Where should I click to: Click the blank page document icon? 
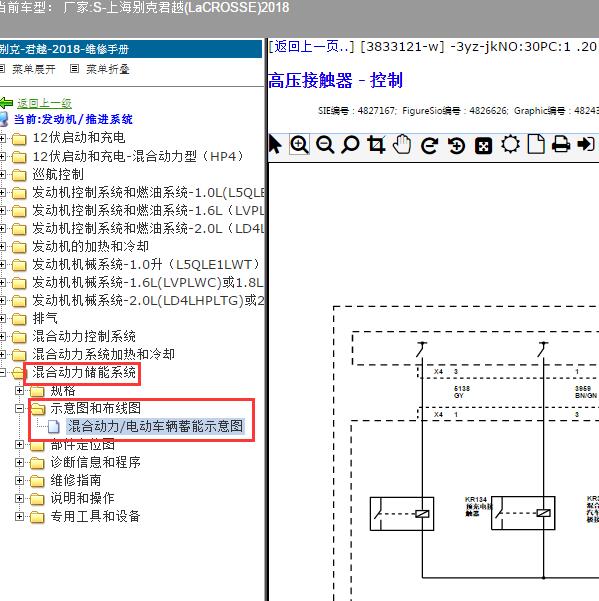tap(536, 145)
